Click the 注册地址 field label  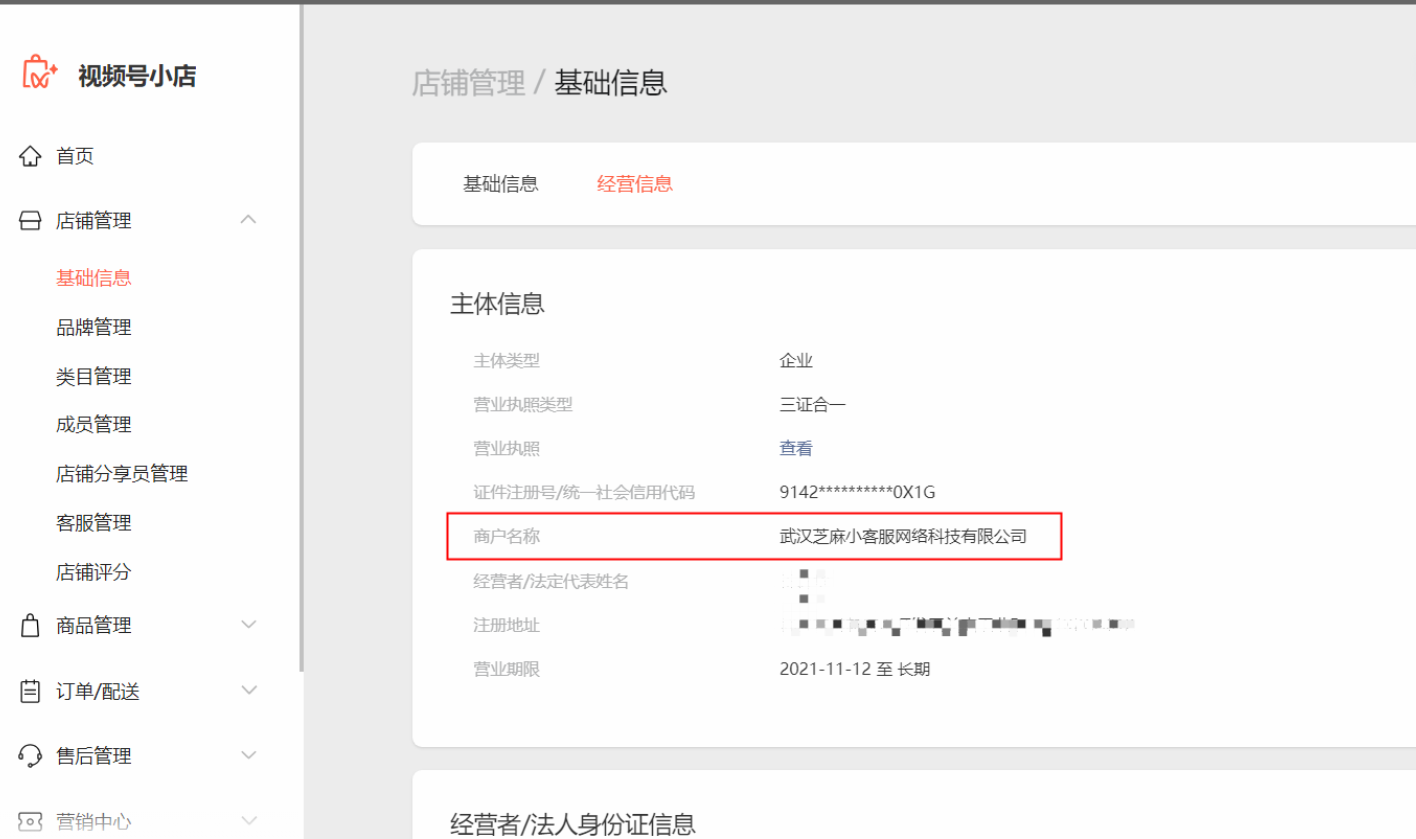tap(506, 625)
